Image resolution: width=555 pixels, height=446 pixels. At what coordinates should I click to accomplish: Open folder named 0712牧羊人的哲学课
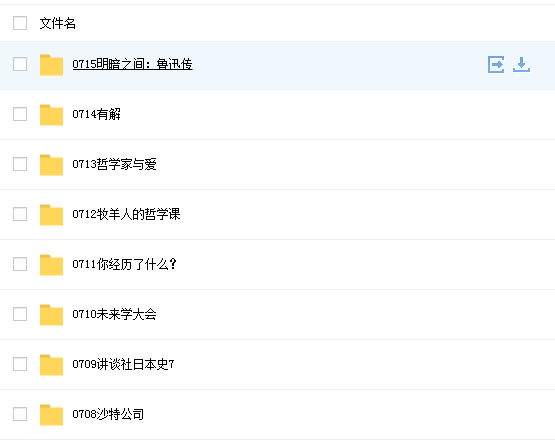126,214
